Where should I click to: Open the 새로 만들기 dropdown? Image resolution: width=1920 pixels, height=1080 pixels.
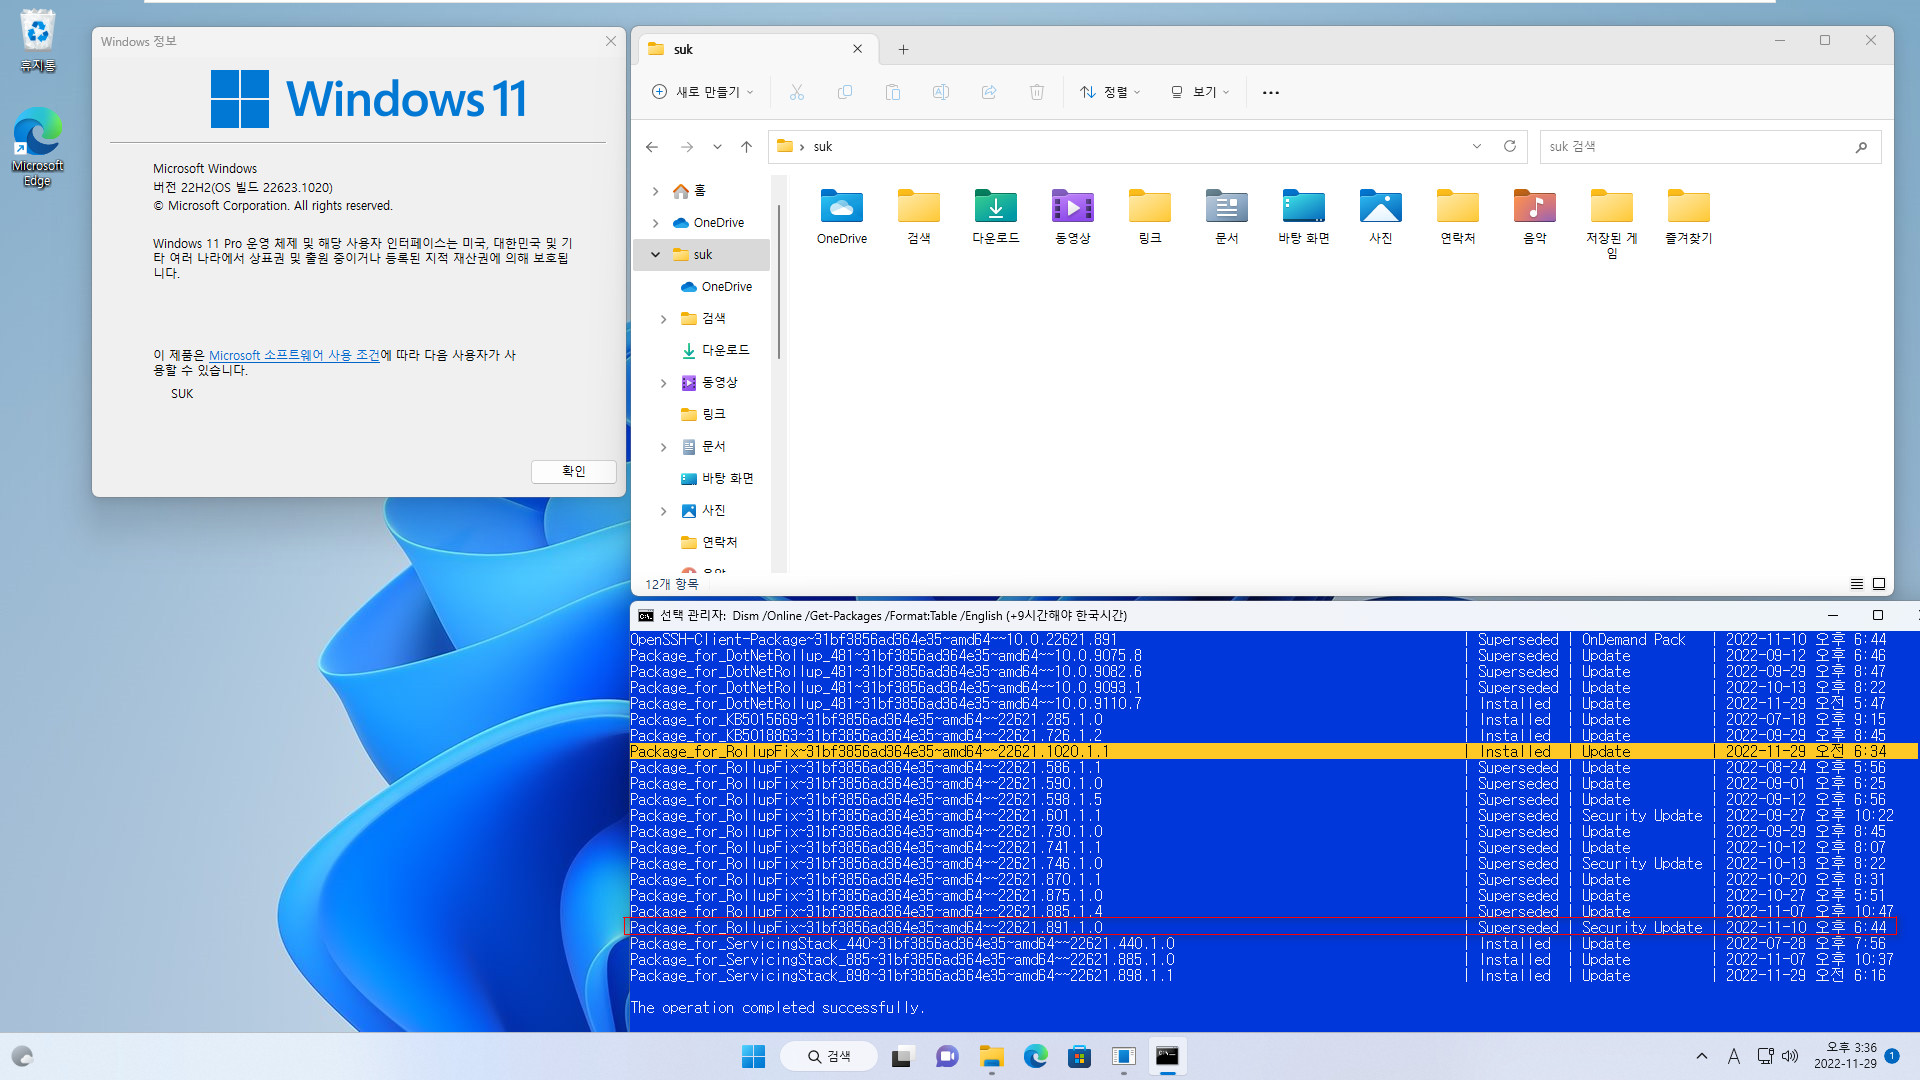tap(702, 92)
